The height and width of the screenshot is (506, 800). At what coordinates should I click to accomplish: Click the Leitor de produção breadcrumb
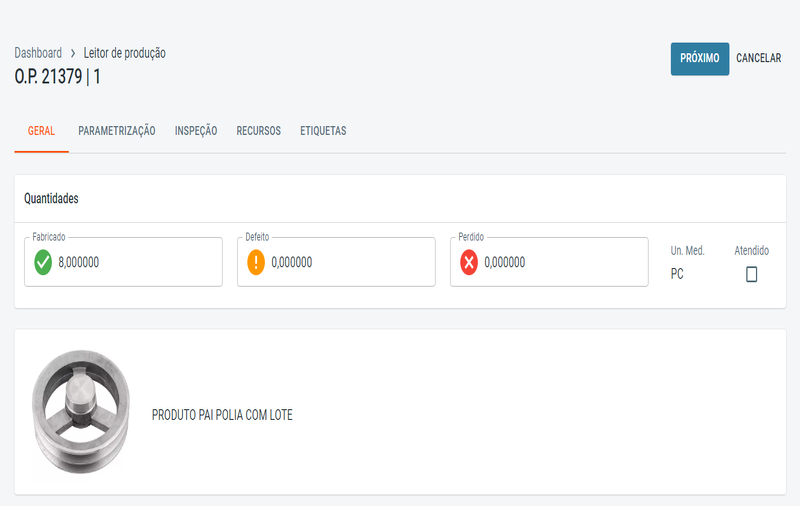[124, 53]
